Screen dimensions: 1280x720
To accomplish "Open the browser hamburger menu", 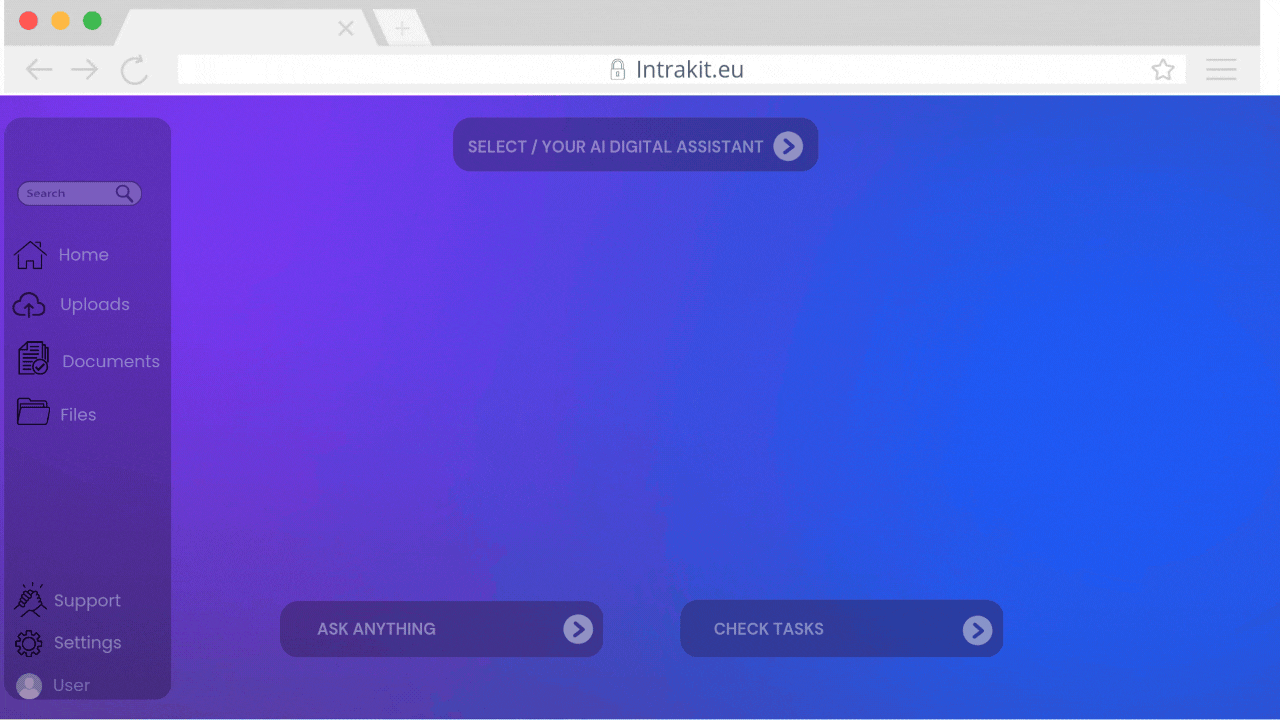I will (x=1221, y=69).
